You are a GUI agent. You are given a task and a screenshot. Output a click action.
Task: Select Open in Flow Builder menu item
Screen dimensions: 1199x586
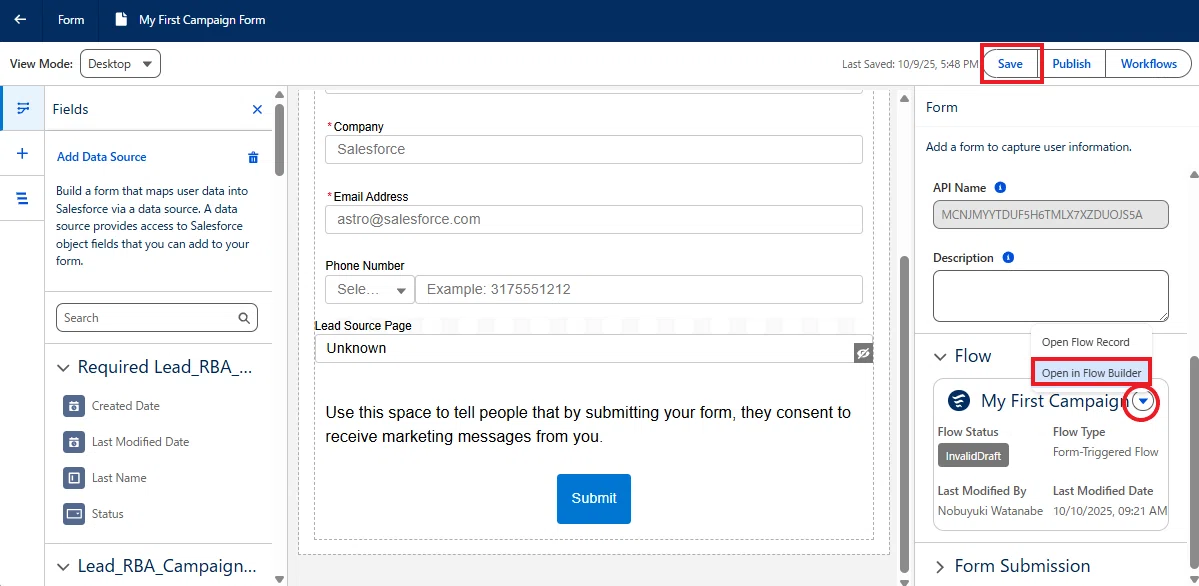(x=1090, y=373)
